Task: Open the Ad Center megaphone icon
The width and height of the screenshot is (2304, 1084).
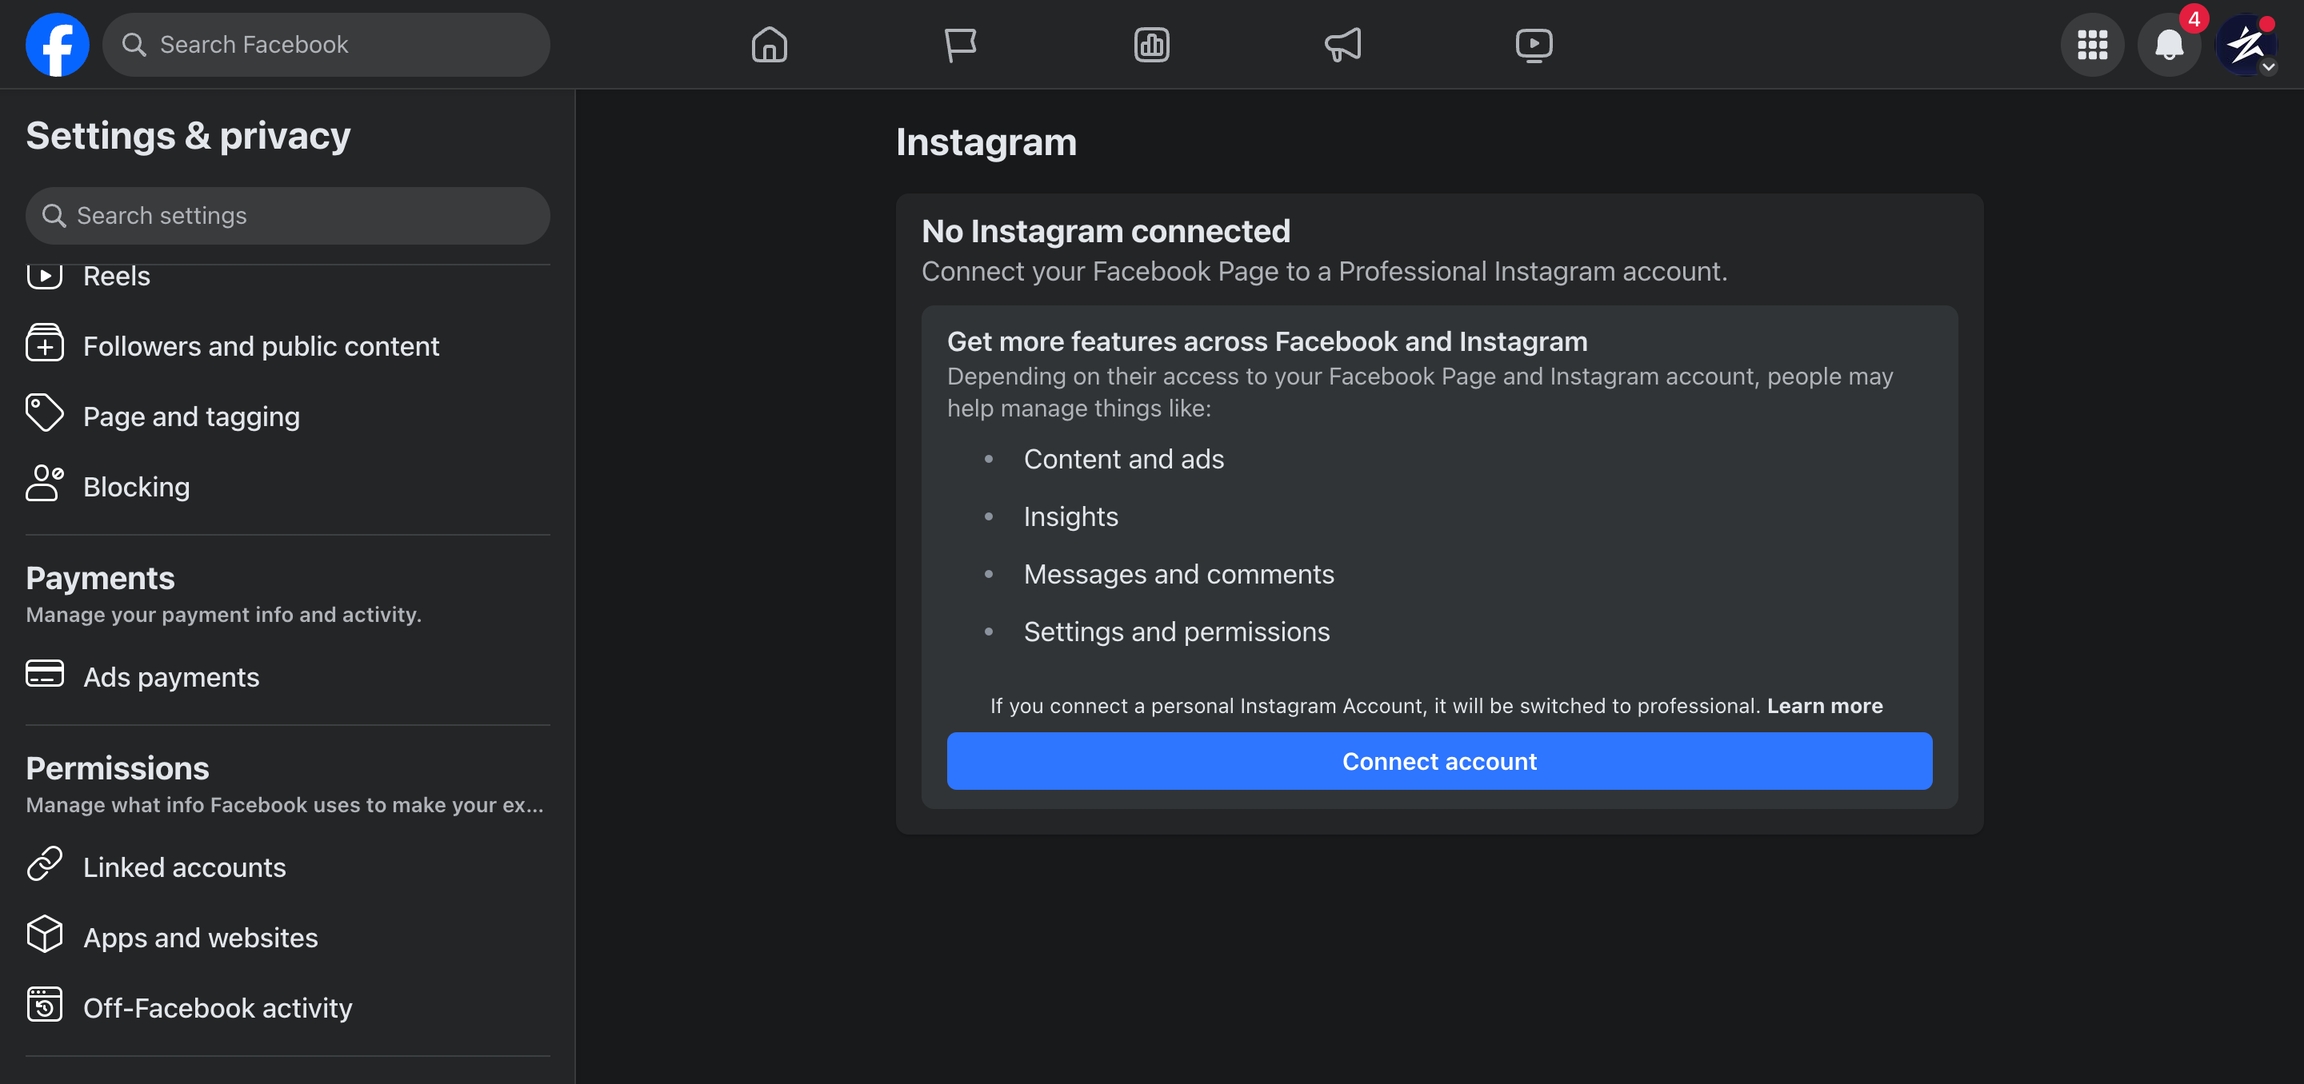Action: pyautogui.click(x=1342, y=45)
